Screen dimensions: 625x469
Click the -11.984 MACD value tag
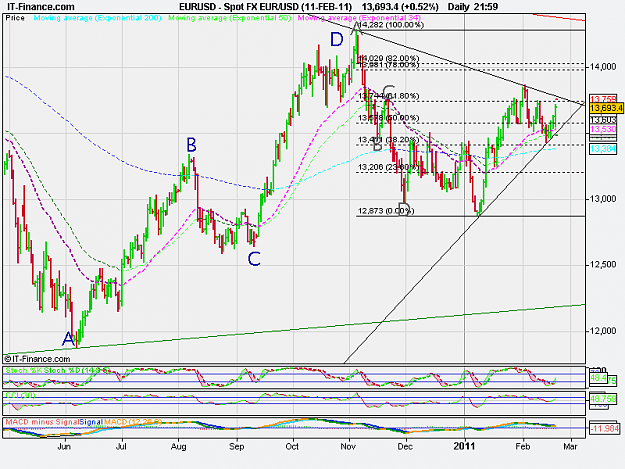(605, 429)
